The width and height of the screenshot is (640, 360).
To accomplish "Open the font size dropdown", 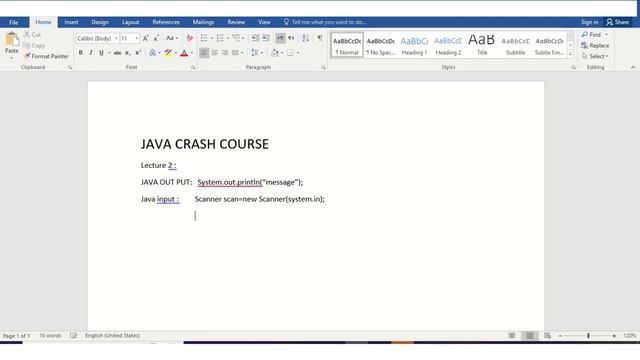I will pos(136,38).
